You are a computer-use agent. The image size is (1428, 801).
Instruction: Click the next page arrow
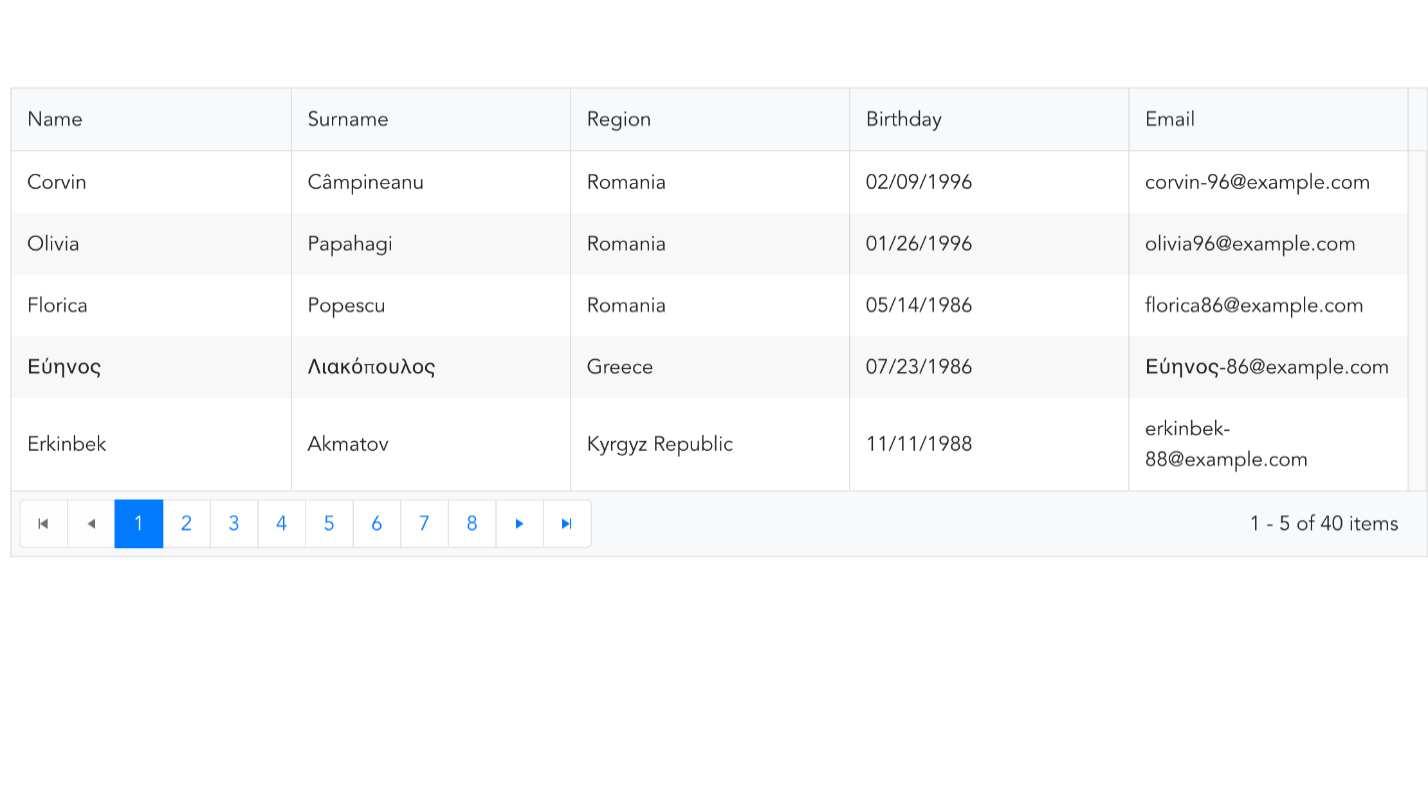[519, 523]
